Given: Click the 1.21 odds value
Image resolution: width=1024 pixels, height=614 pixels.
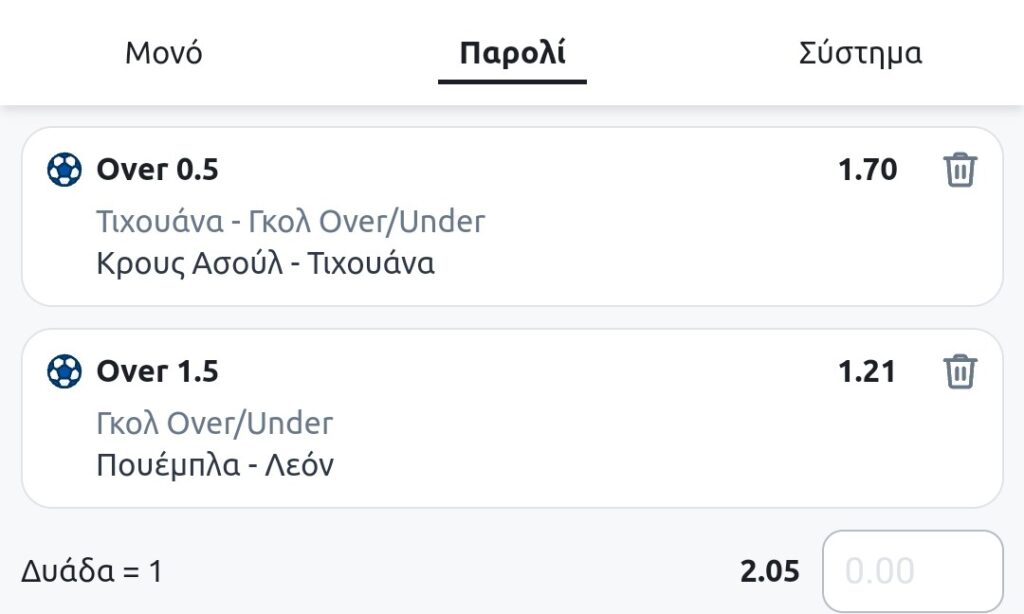Looking at the screenshot, I should 867,372.
